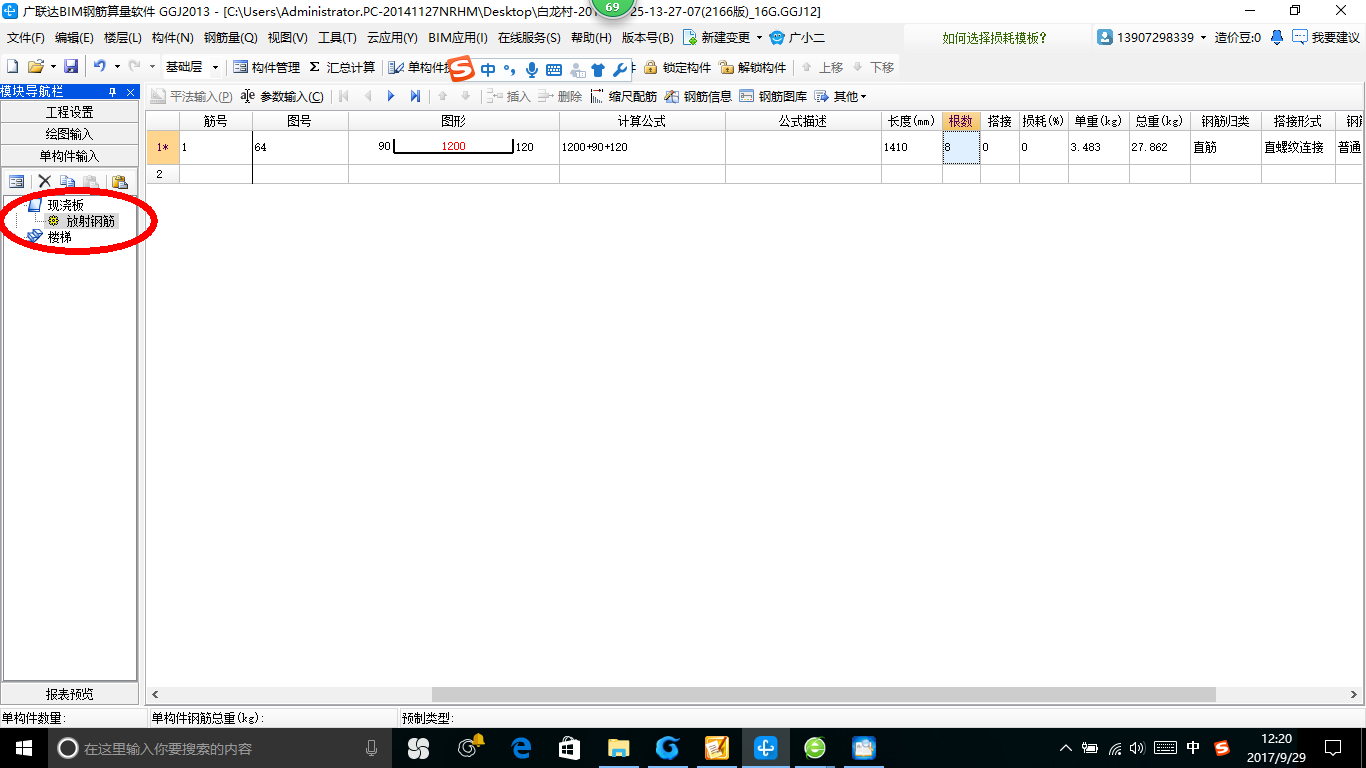Screen dimensions: 1366x768
Task: Close the 模块导航栏 panel
Action: click(130, 91)
